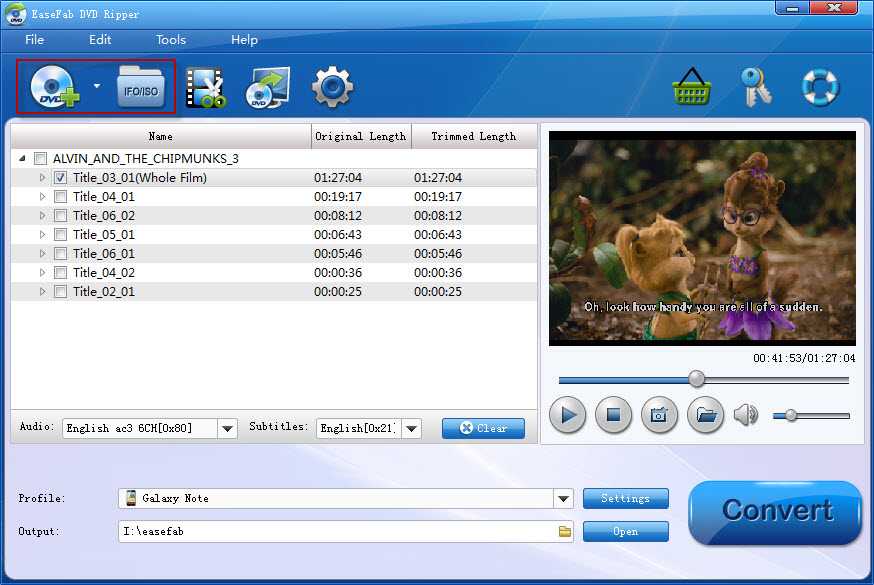The height and width of the screenshot is (585, 874).
Task: Click the preview seek slider handle
Action: (696, 379)
